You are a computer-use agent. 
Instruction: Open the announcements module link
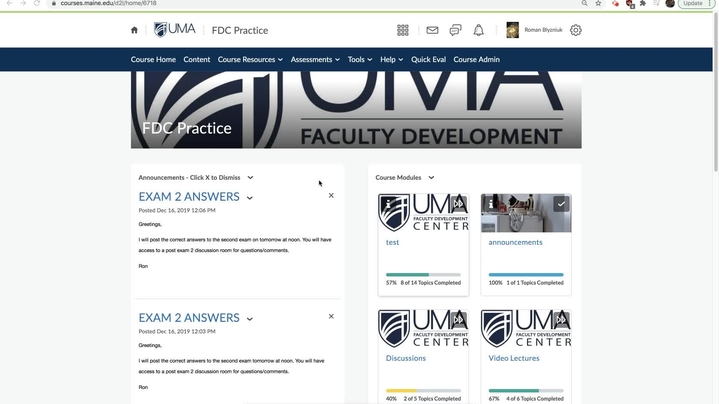[515, 242]
